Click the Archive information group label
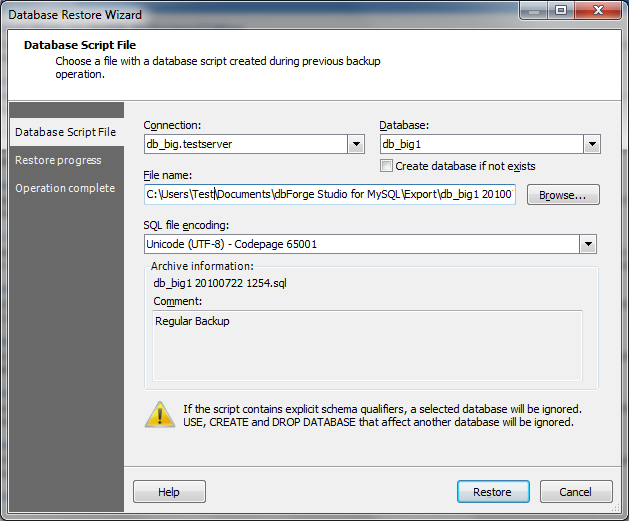 coord(202,266)
